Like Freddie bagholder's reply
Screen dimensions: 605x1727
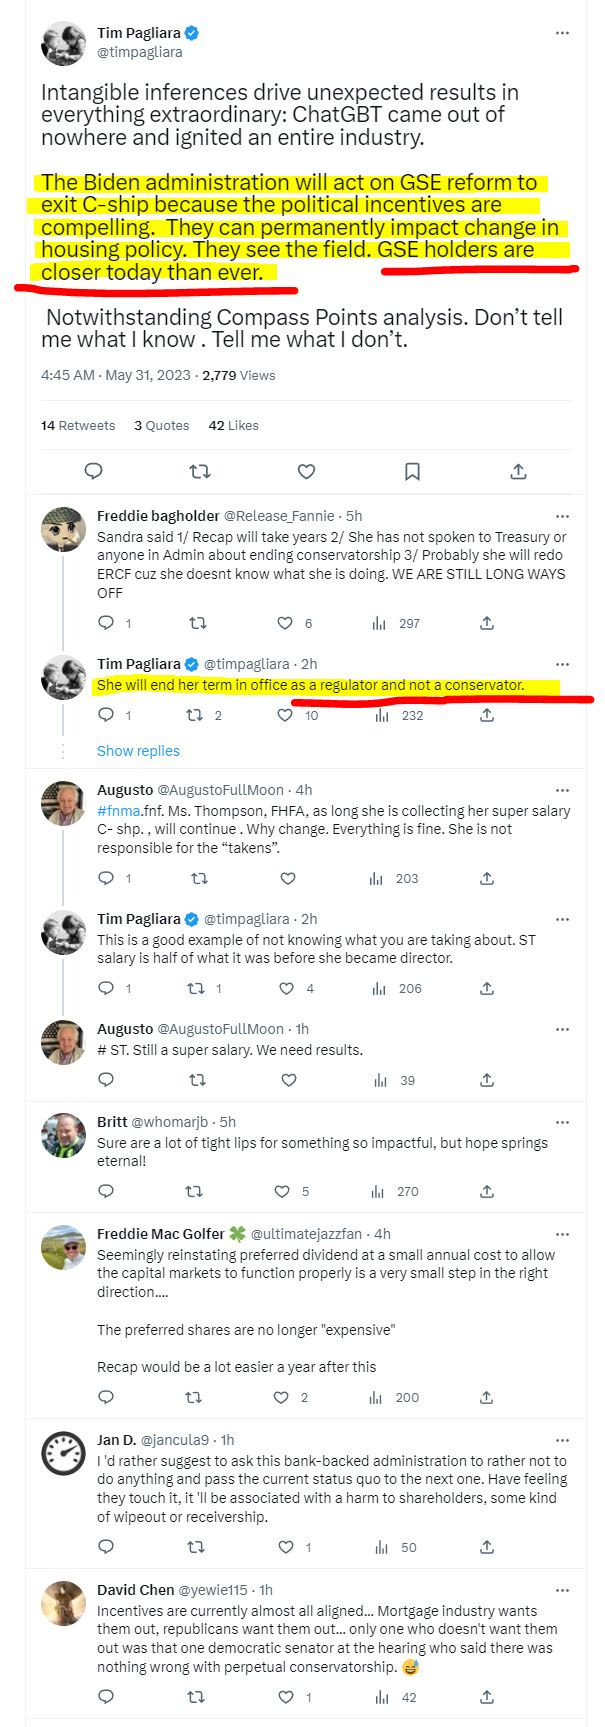287,623
